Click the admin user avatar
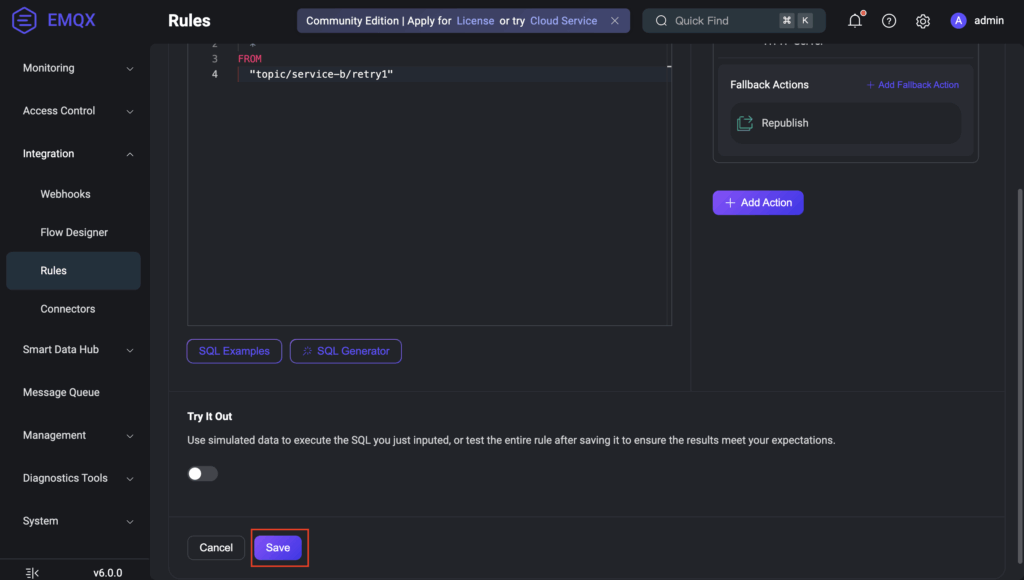Image resolution: width=1024 pixels, height=580 pixels. coord(958,21)
